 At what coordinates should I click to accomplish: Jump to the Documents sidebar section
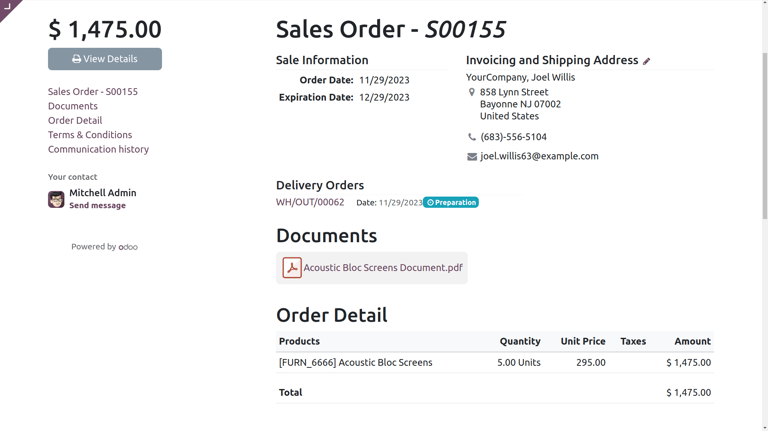(x=73, y=106)
